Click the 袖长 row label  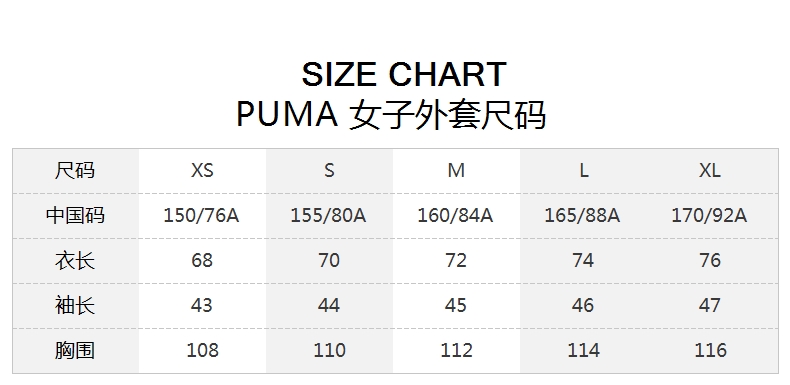pos(75,305)
